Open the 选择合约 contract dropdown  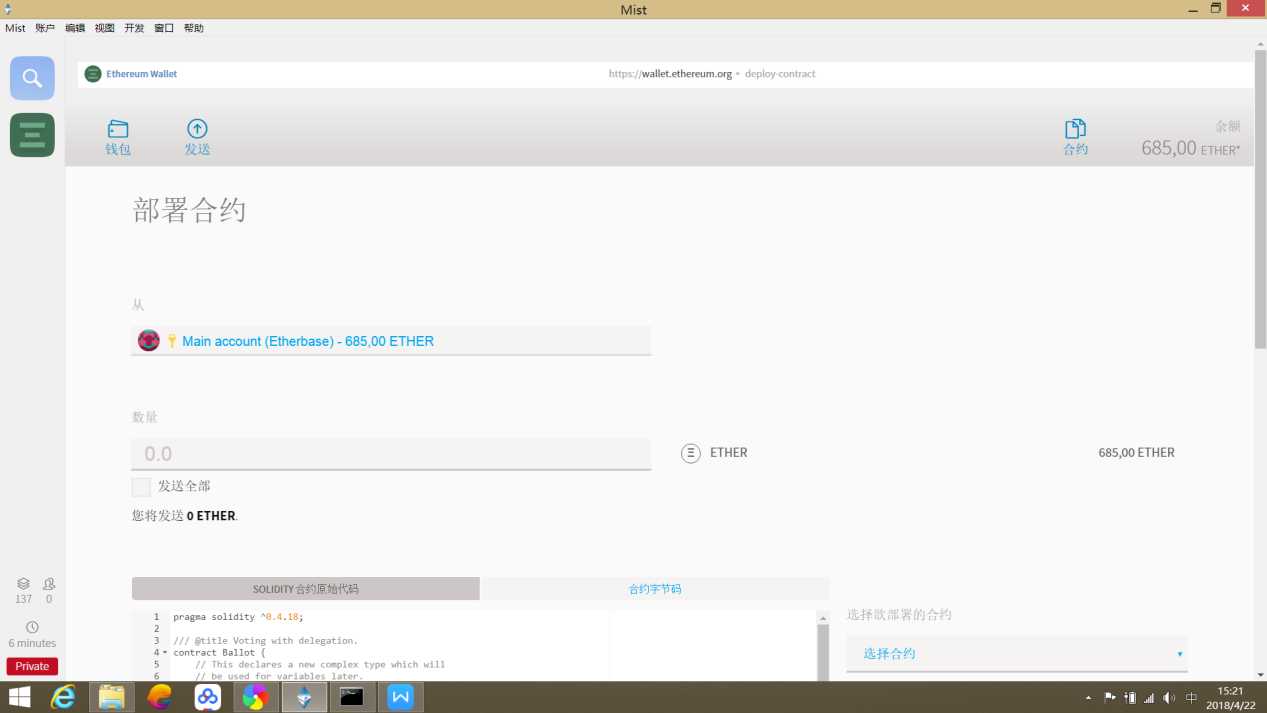tap(1017, 653)
